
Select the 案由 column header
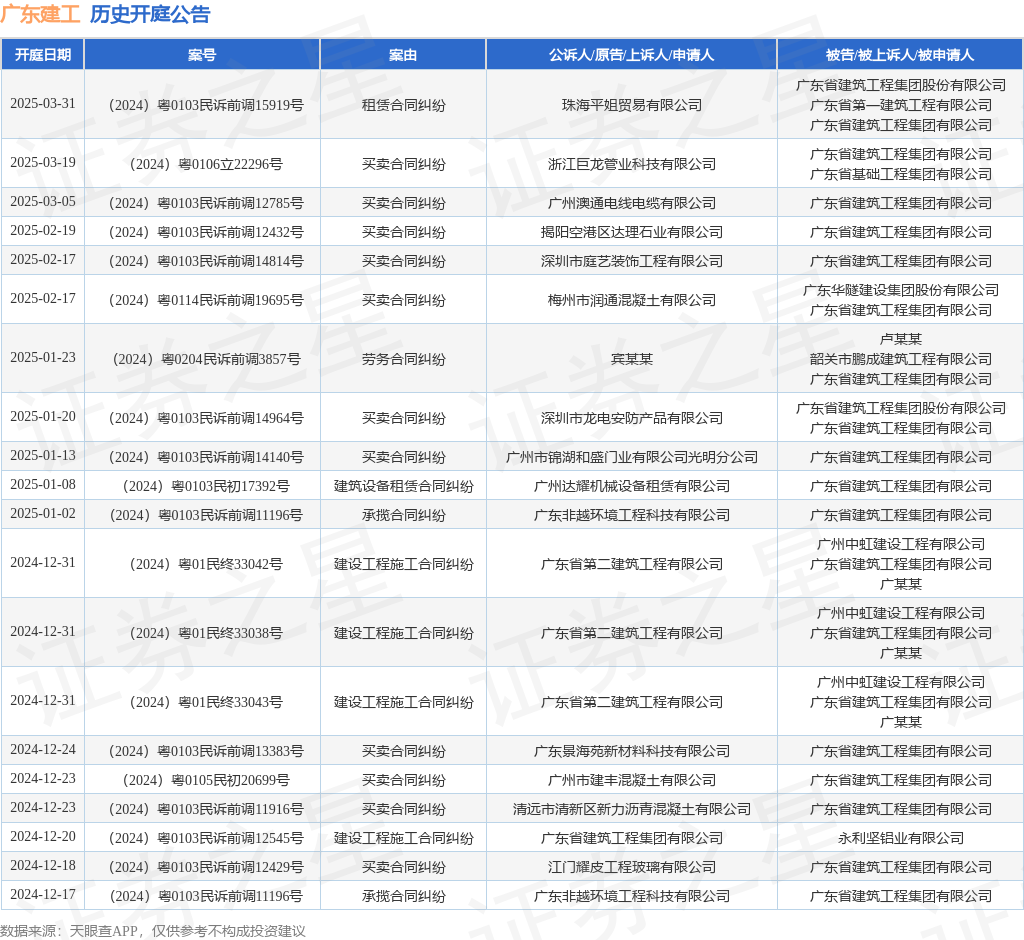pos(403,55)
